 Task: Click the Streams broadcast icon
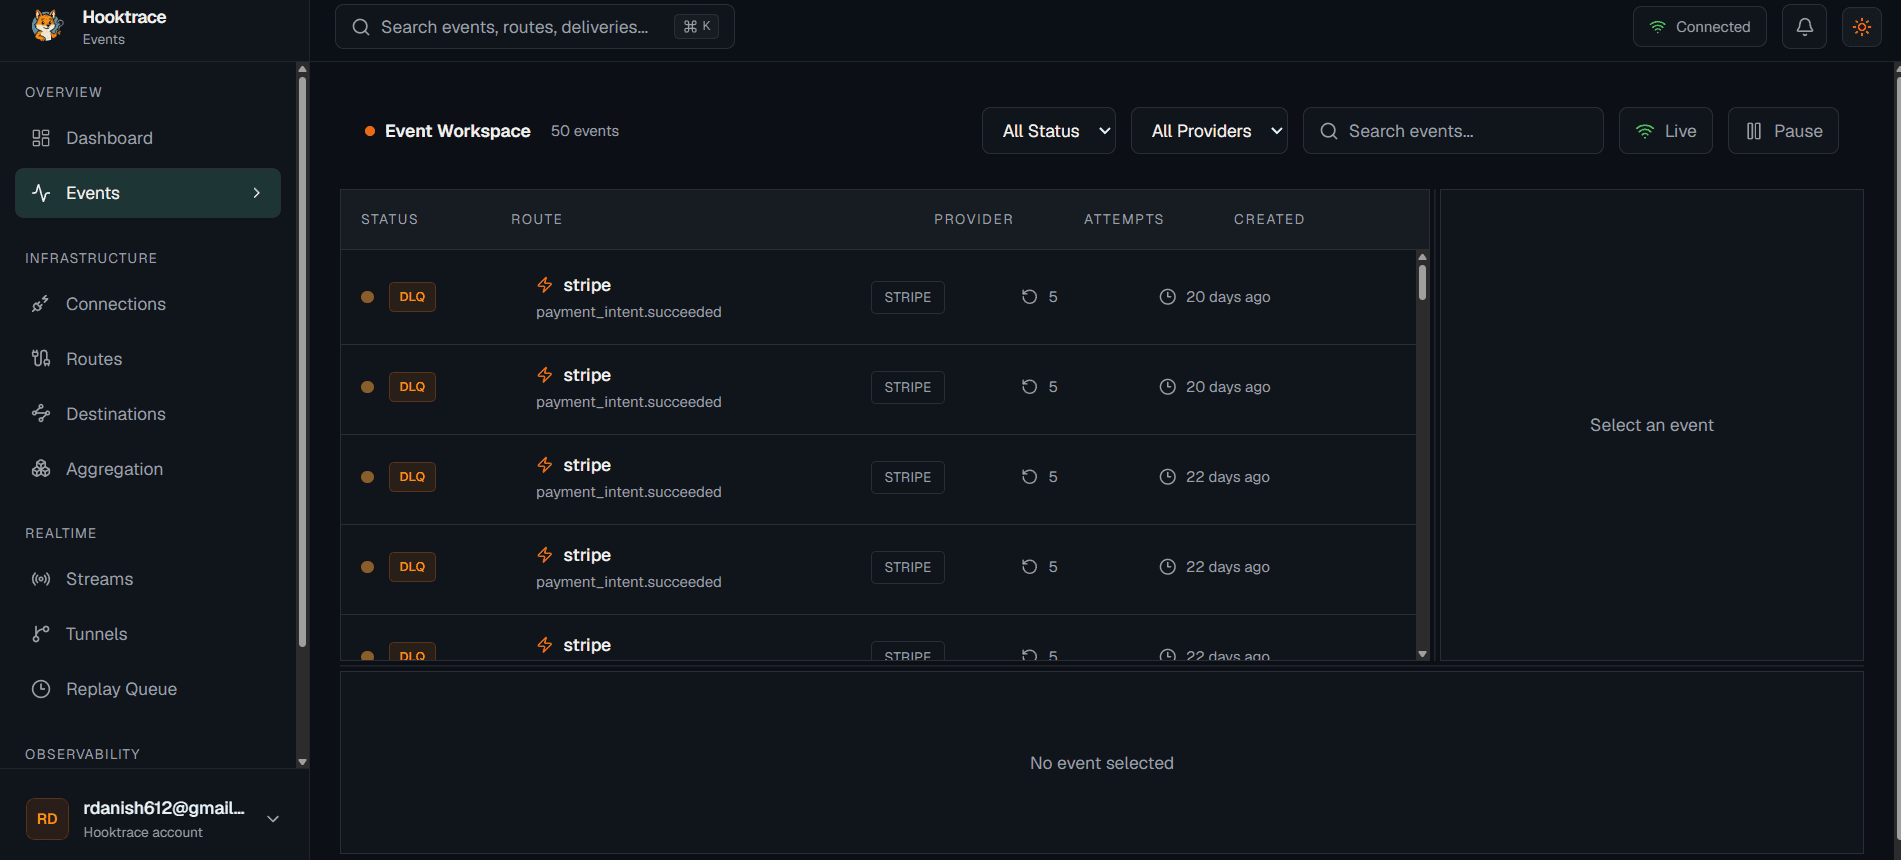click(41, 579)
